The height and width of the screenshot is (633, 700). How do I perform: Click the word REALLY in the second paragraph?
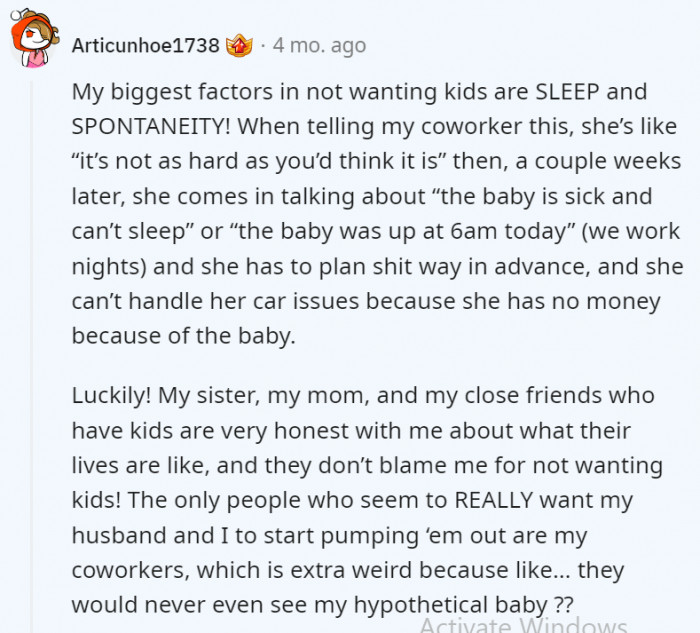click(494, 500)
